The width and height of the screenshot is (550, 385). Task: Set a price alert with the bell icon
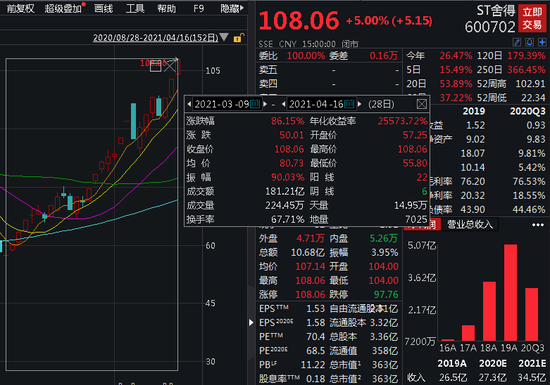click(x=529, y=42)
